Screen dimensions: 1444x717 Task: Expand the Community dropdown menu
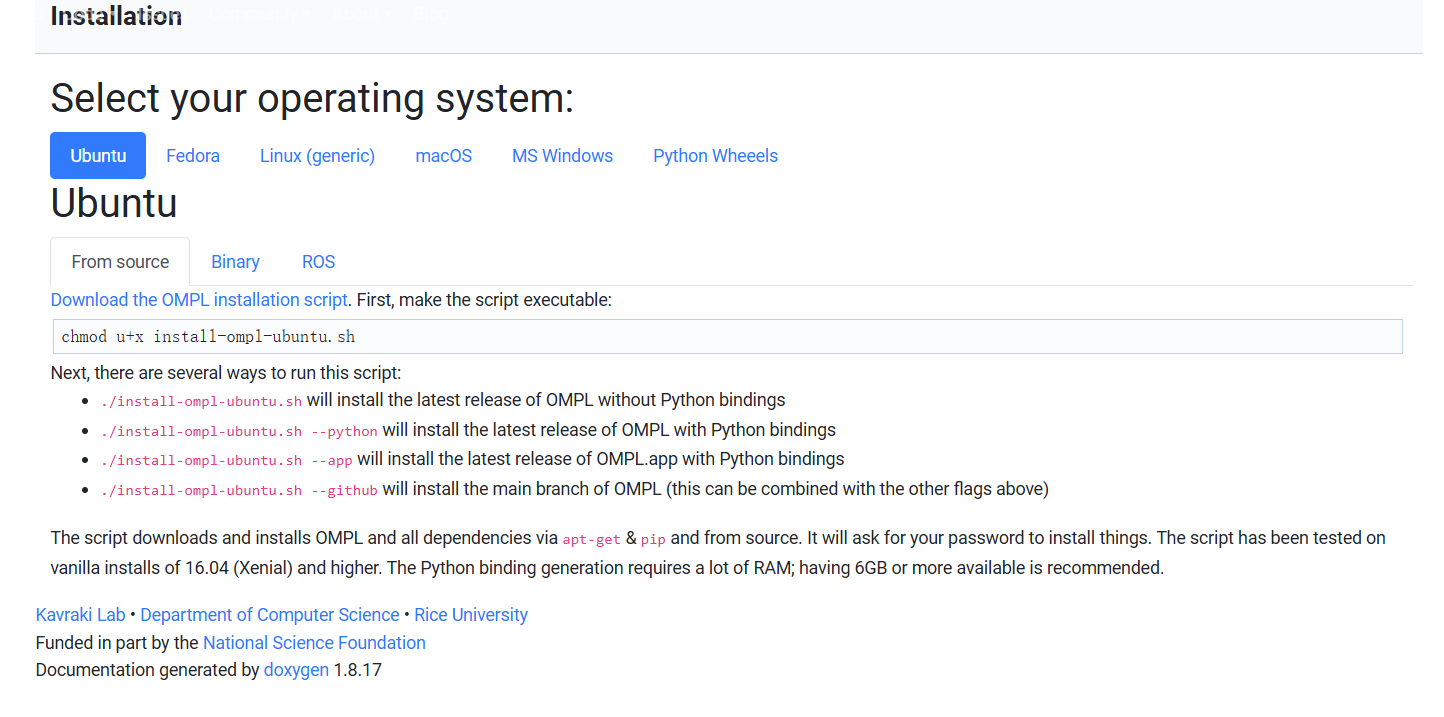click(255, 13)
